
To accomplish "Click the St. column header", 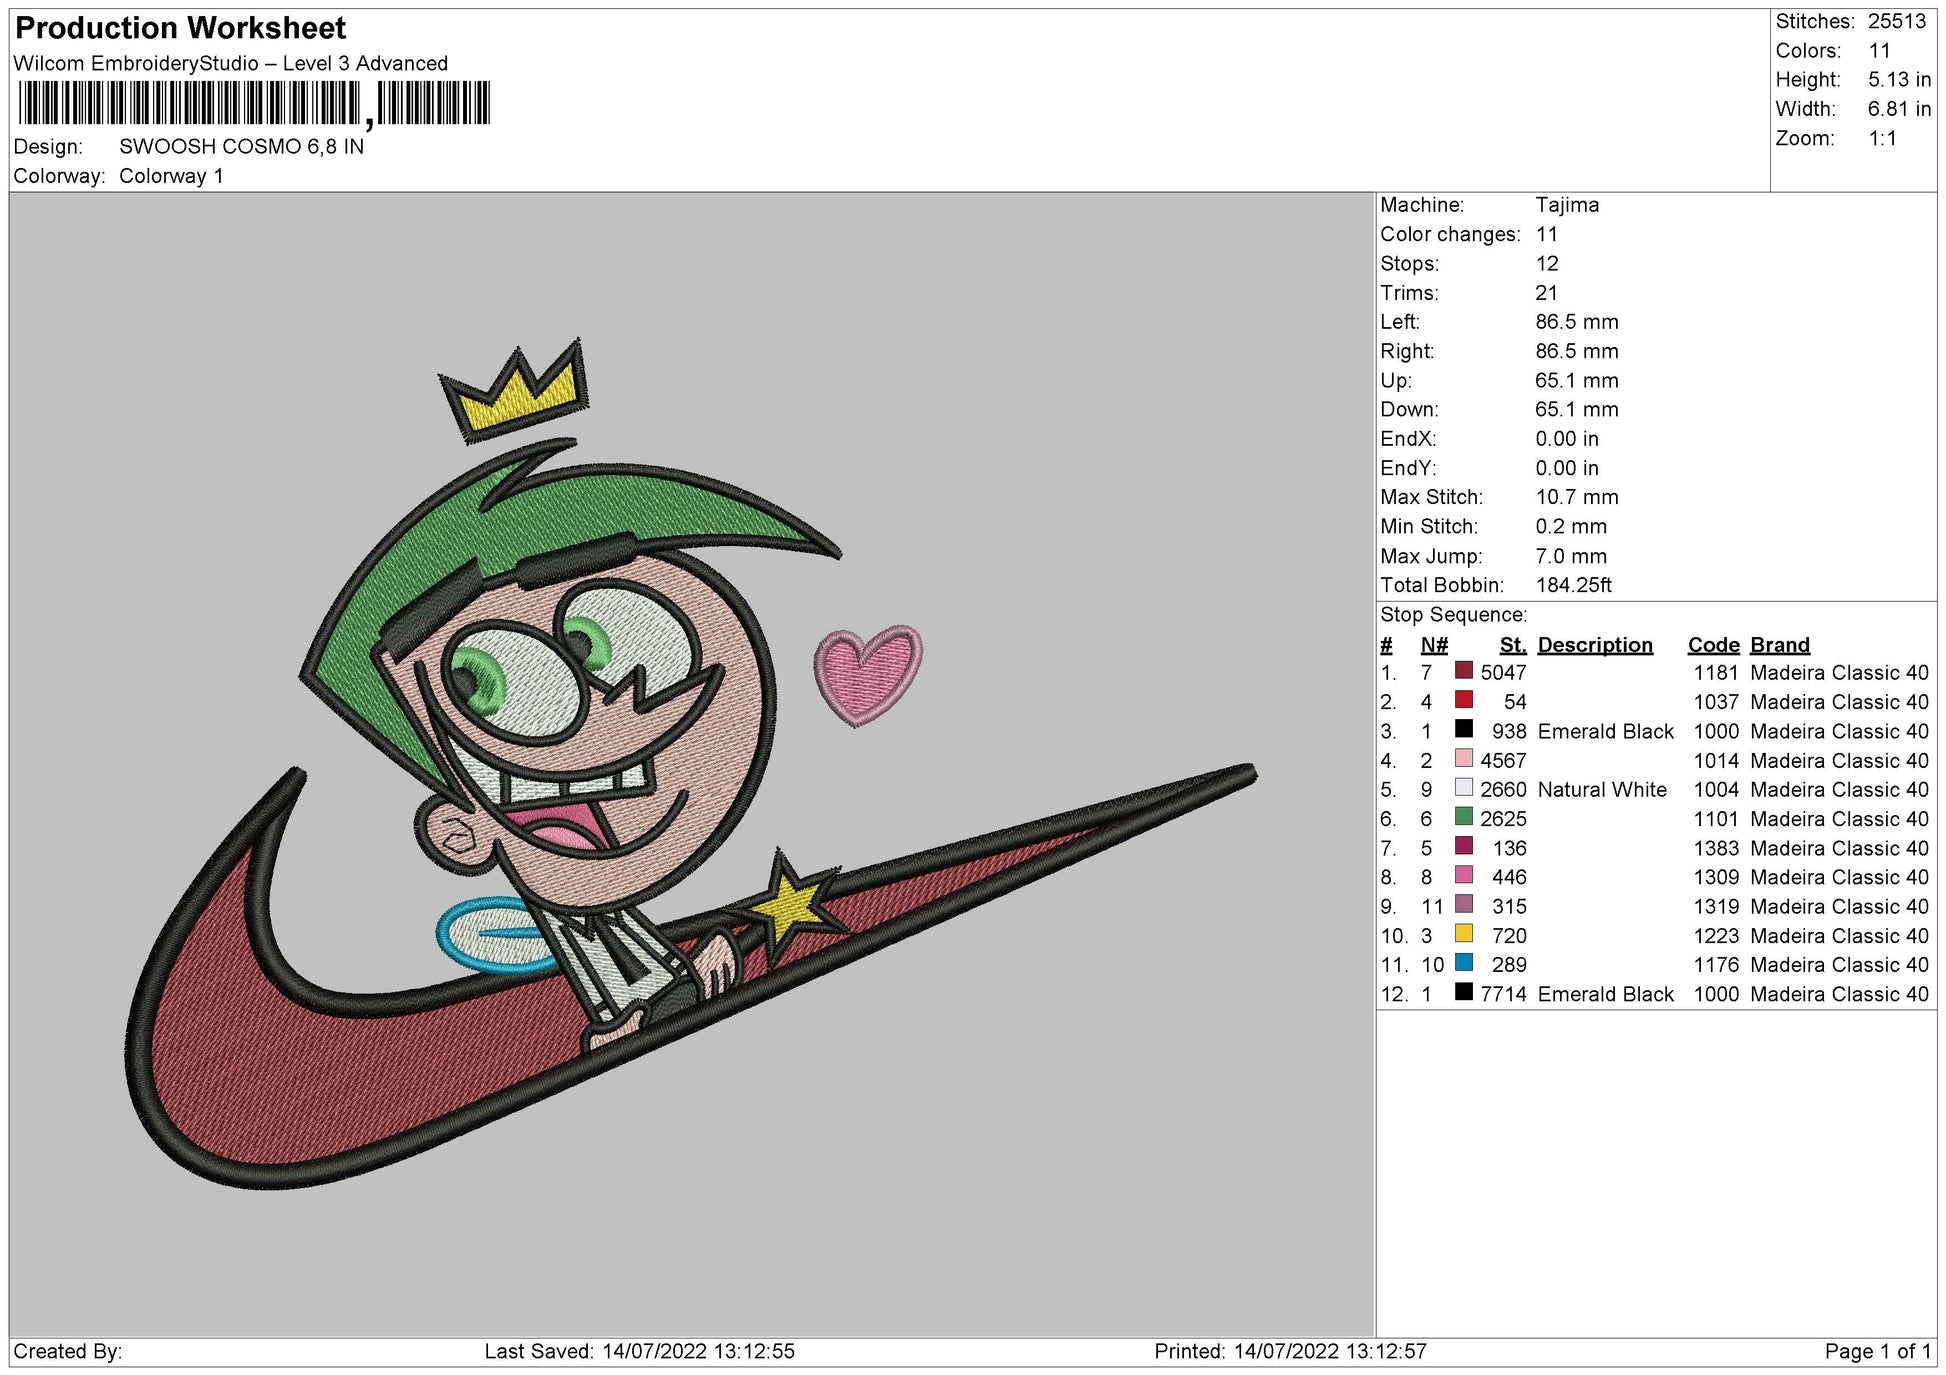I will 1512,645.
